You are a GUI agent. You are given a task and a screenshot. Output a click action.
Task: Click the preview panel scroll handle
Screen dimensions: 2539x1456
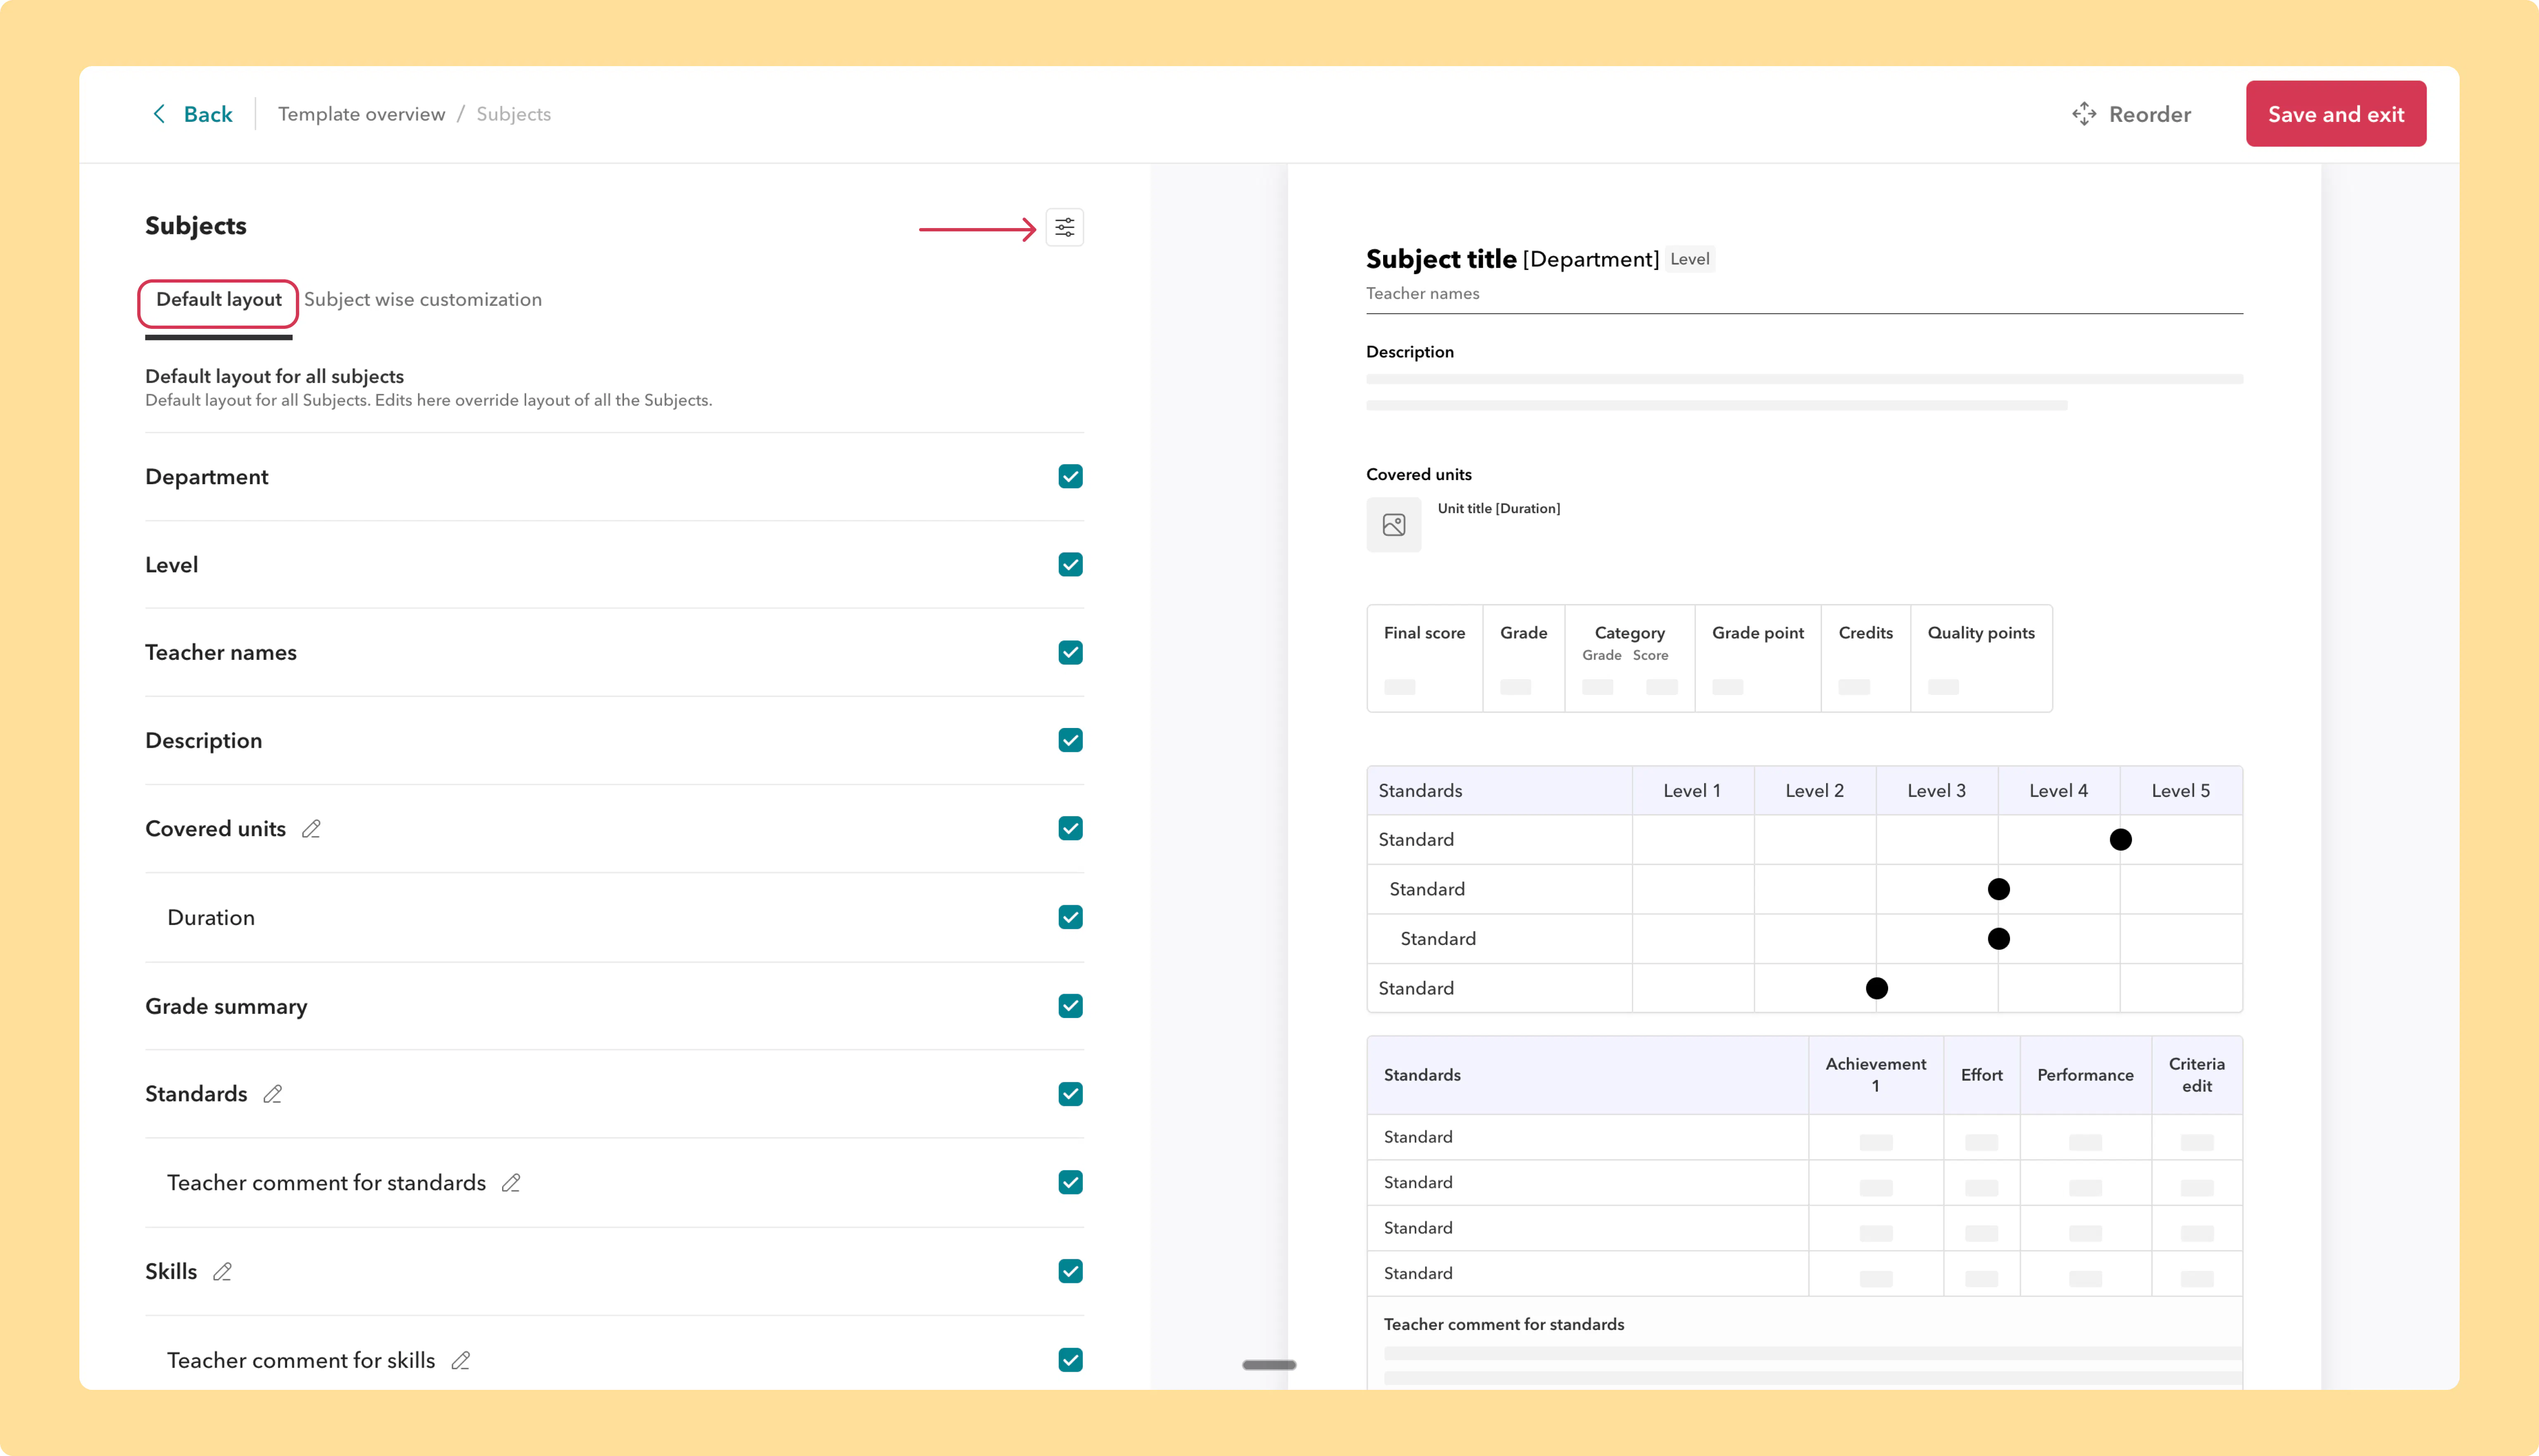pos(1269,1365)
